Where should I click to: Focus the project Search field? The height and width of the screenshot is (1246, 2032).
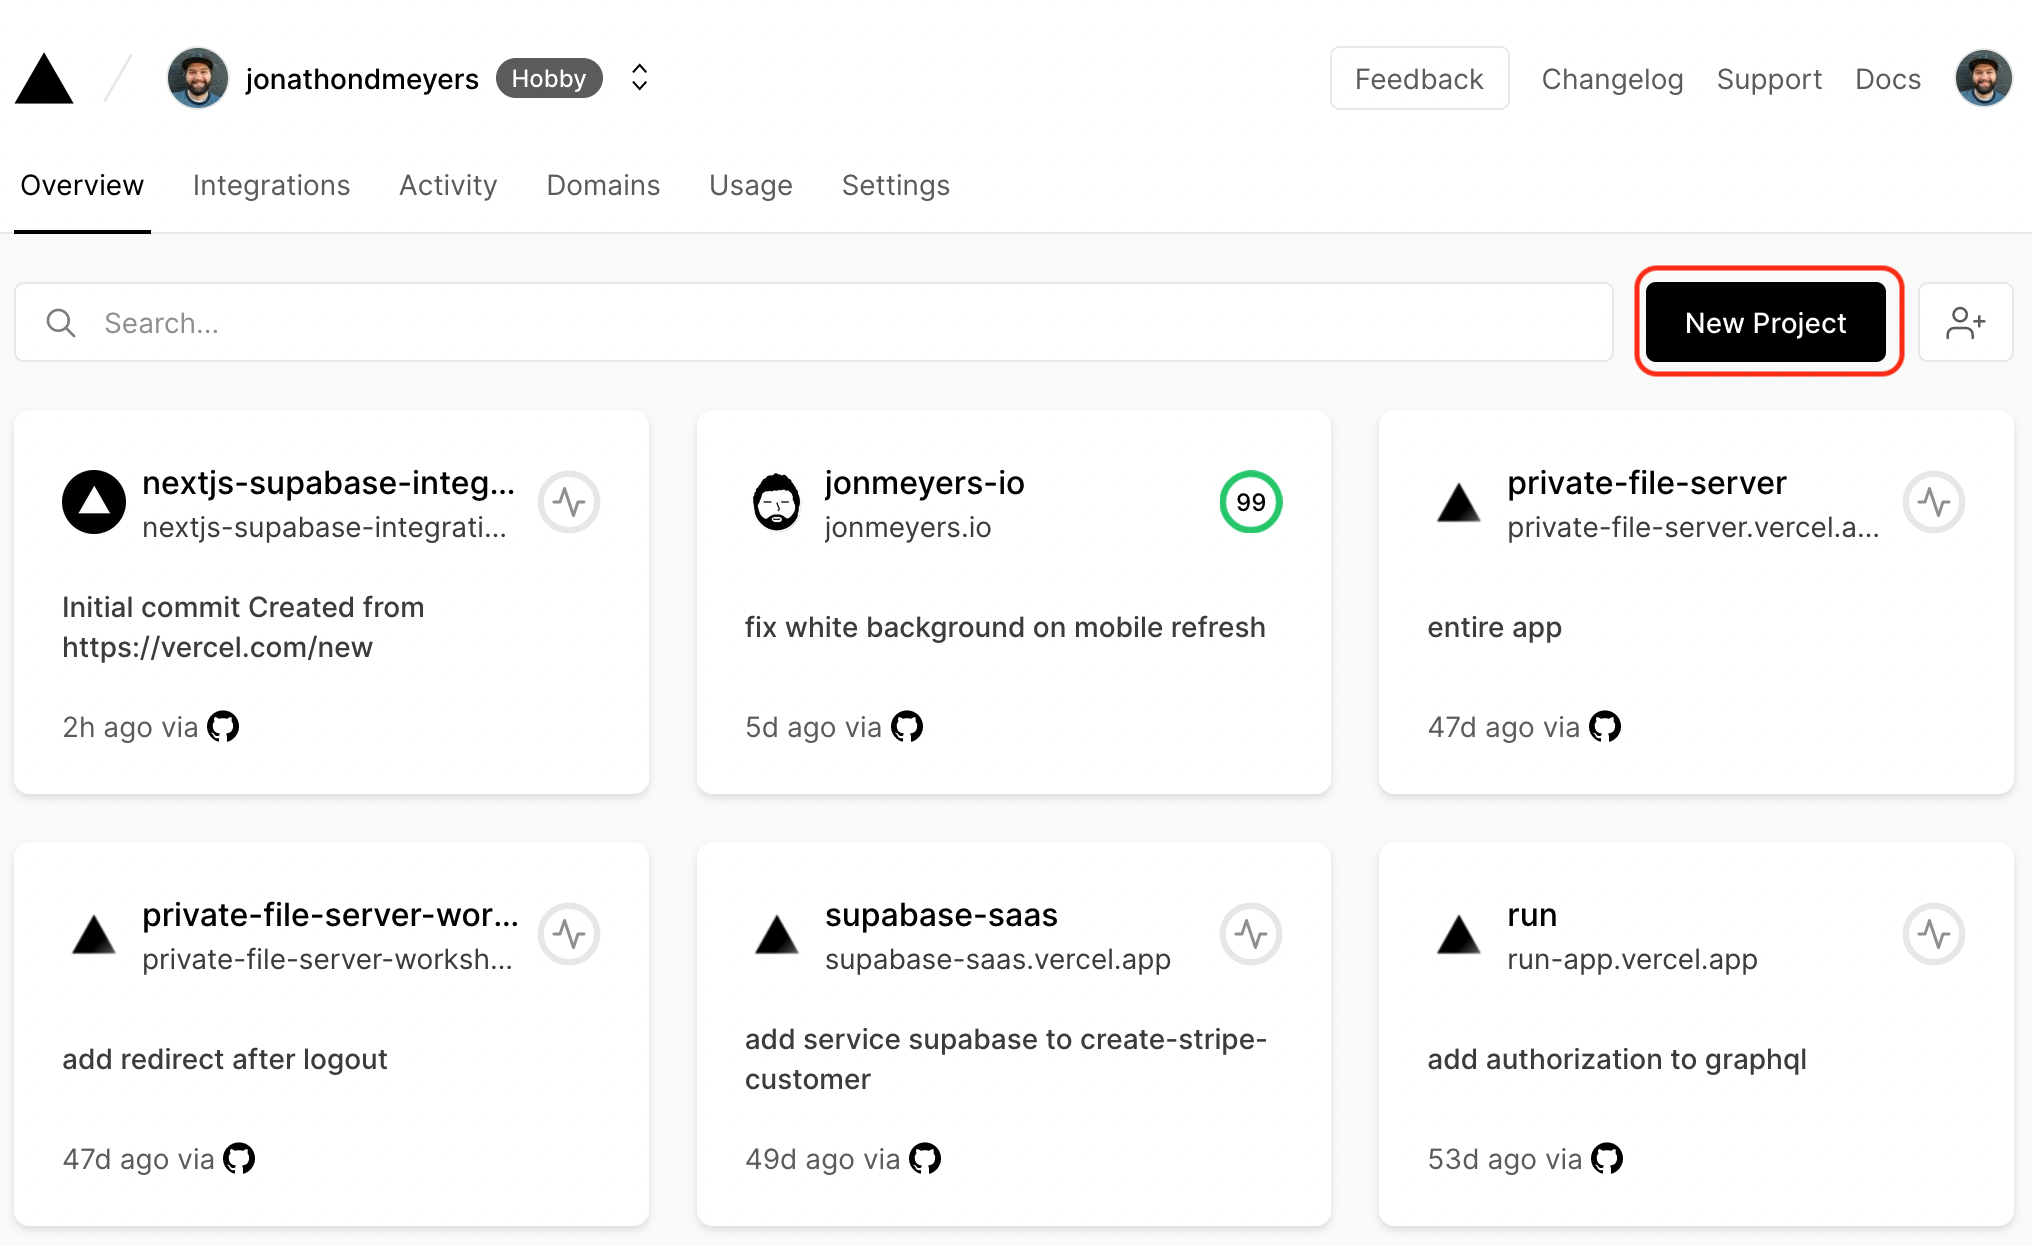(x=814, y=322)
